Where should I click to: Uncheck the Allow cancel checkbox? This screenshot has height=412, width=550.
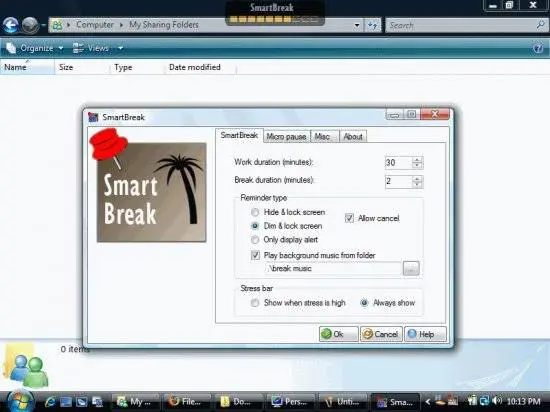[349, 218]
